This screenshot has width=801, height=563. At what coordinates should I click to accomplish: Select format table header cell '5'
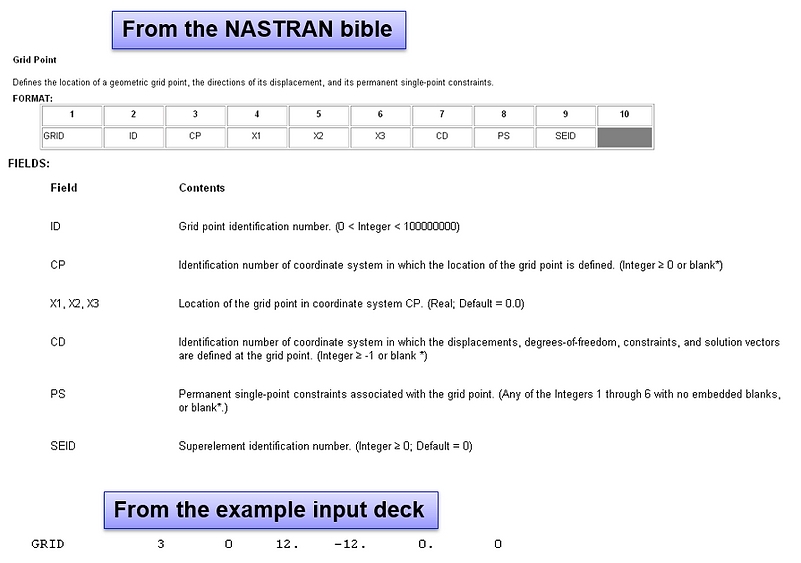(319, 115)
